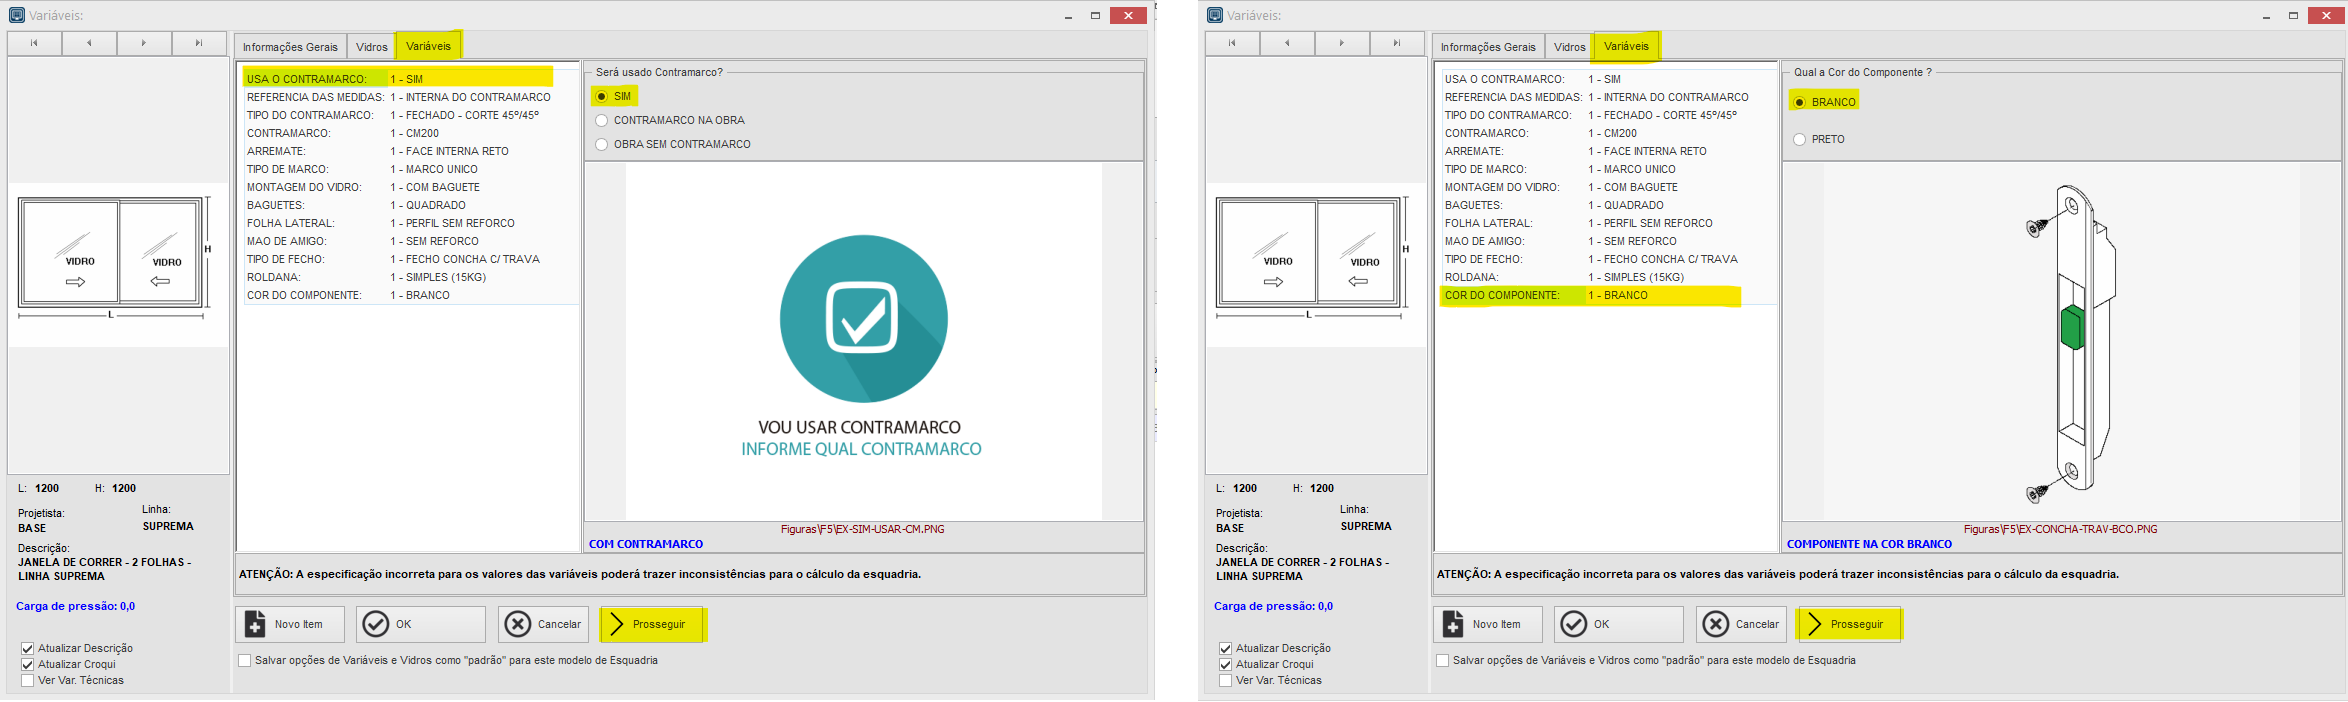Open Informações Gerais tab in left window
2348x702 pixels.
(x=290, y=47)
